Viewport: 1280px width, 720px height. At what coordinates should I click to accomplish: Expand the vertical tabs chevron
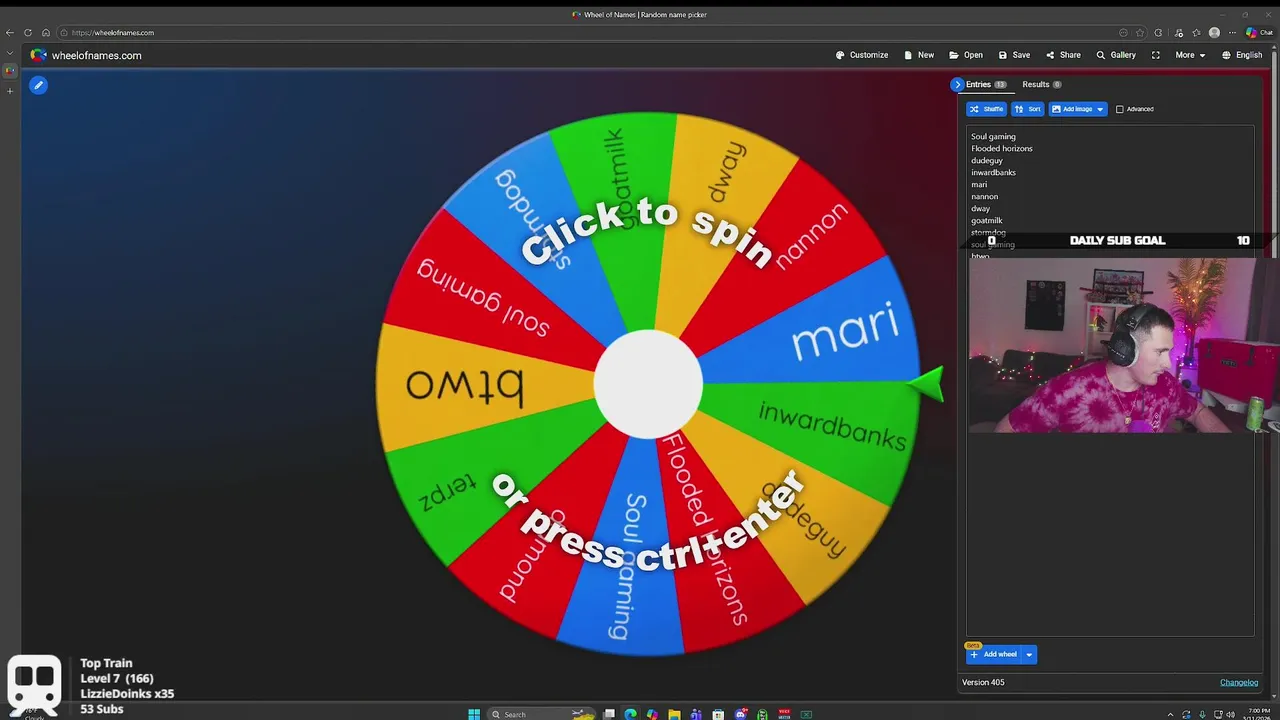tap(10, 53)
